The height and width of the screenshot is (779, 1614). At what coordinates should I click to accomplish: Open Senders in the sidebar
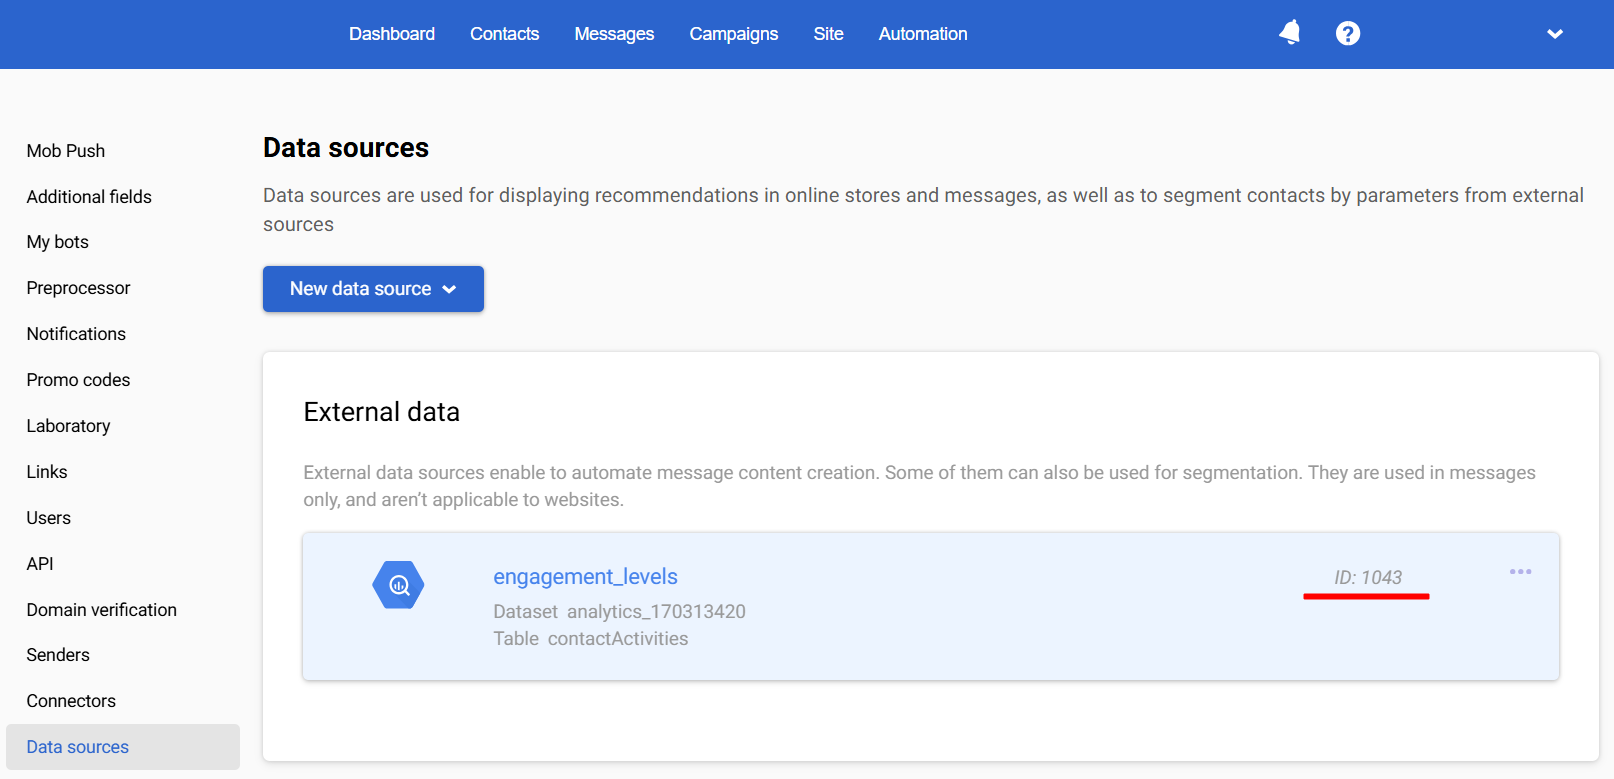click(58, 655)
